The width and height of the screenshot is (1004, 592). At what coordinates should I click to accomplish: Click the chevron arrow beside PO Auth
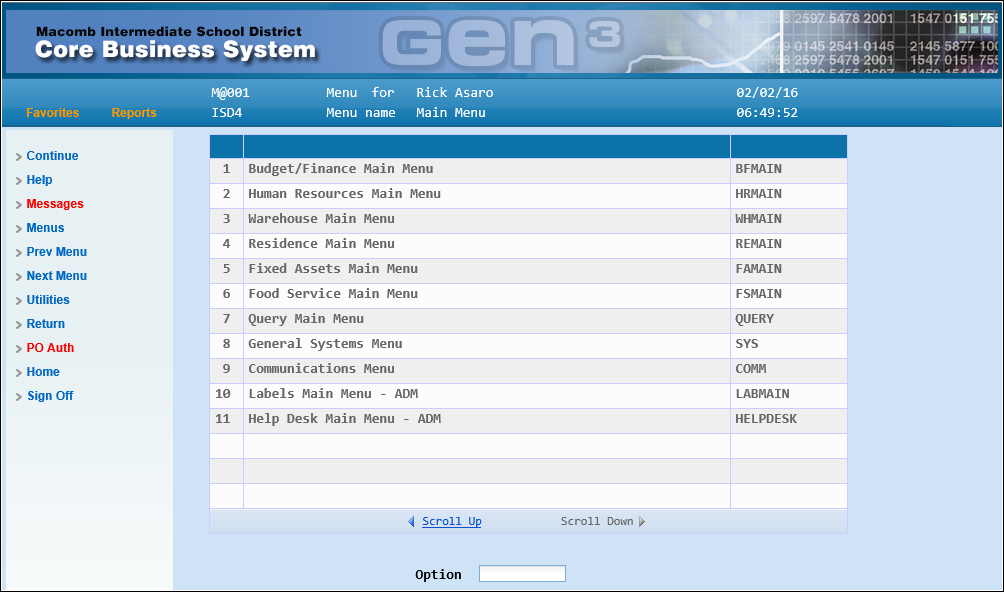(x=19, y=349)
